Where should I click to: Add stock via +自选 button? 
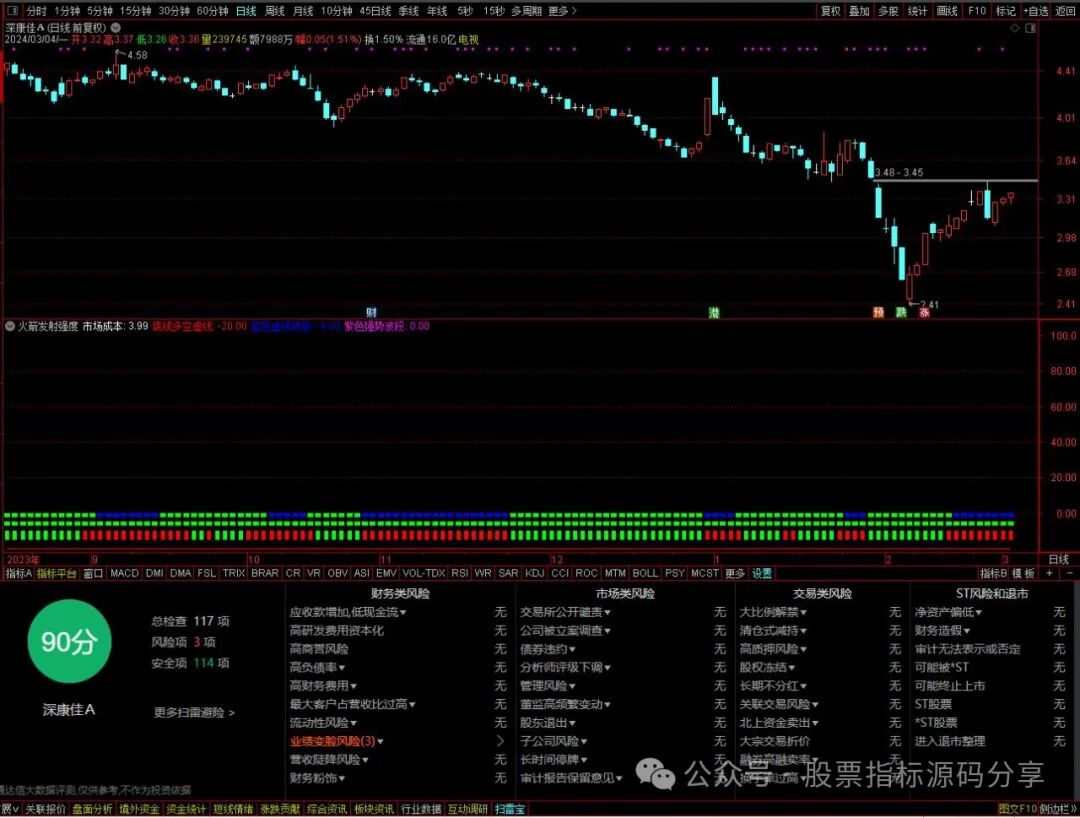1036,11
